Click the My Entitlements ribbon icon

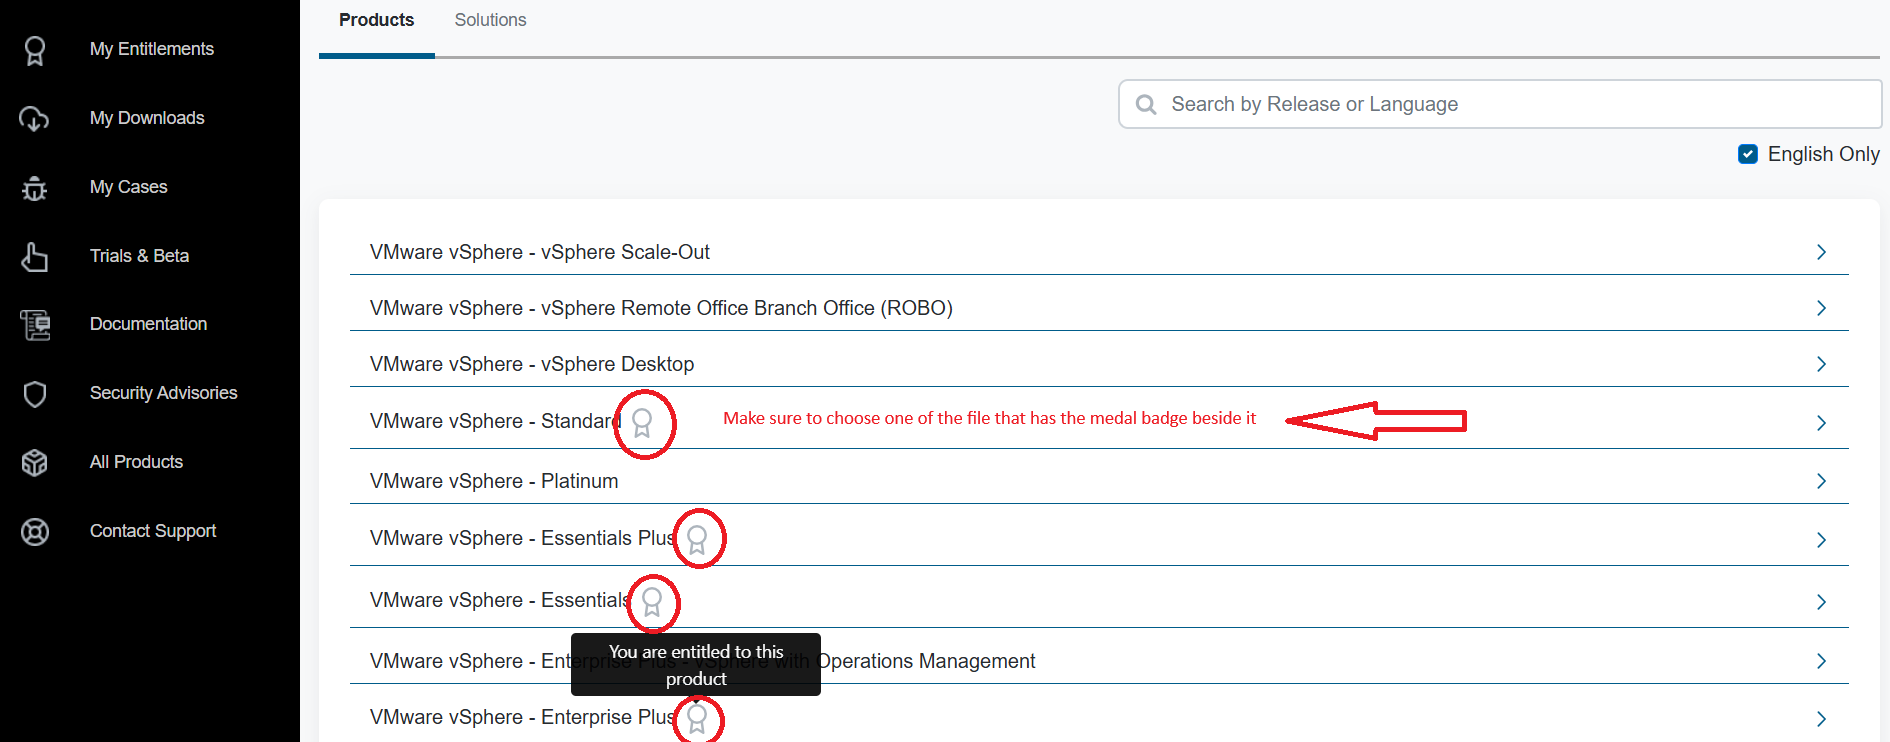tap(35, 50)
